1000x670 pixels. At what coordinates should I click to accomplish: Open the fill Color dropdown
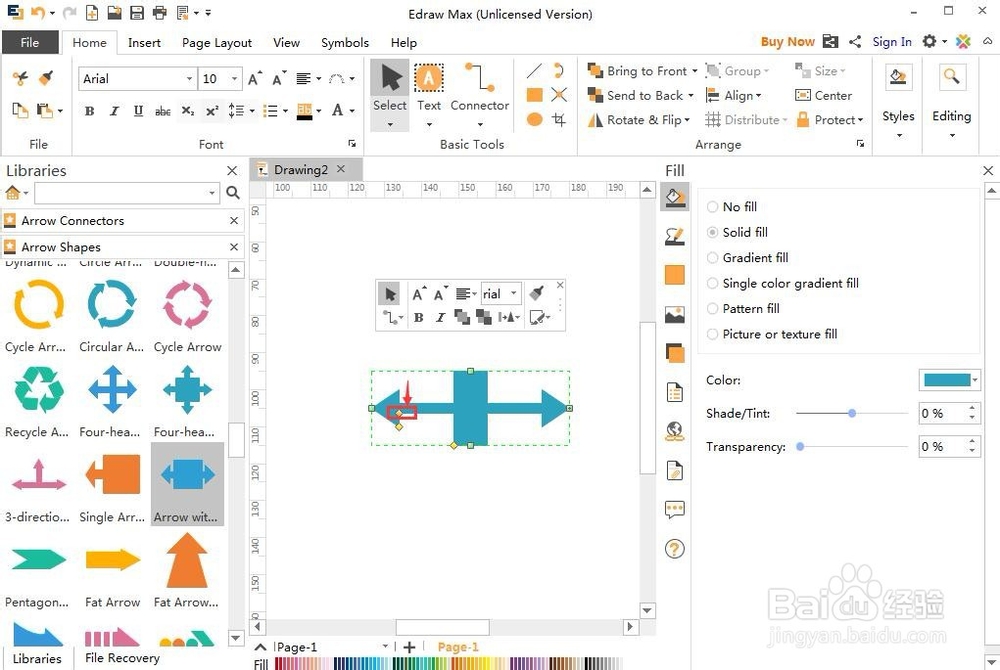[x=975, y=380]
